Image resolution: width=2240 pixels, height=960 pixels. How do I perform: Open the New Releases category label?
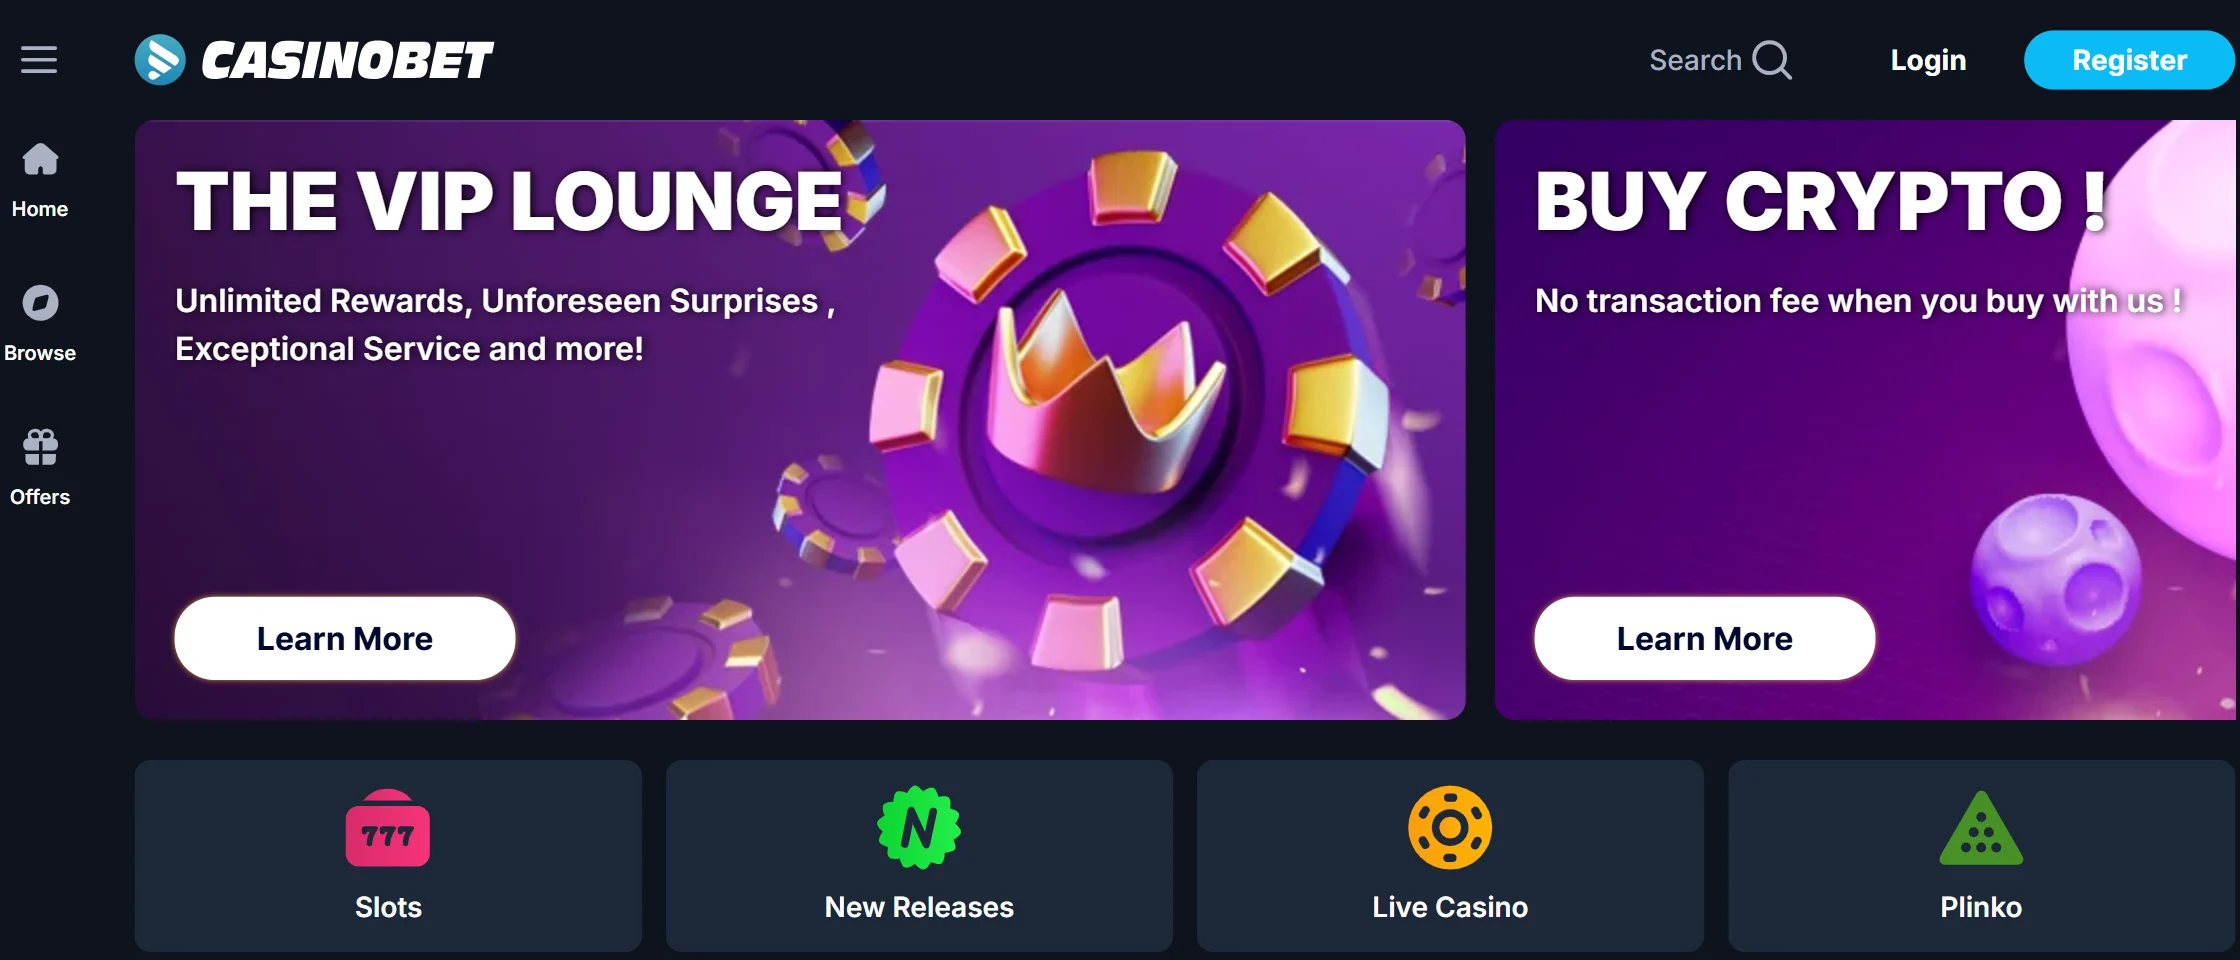919,907
